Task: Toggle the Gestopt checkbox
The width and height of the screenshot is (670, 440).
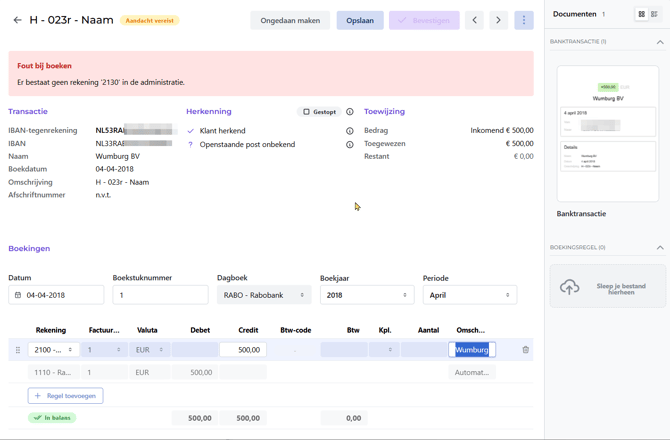Action: pyautogui.click(x=306, y=112)
